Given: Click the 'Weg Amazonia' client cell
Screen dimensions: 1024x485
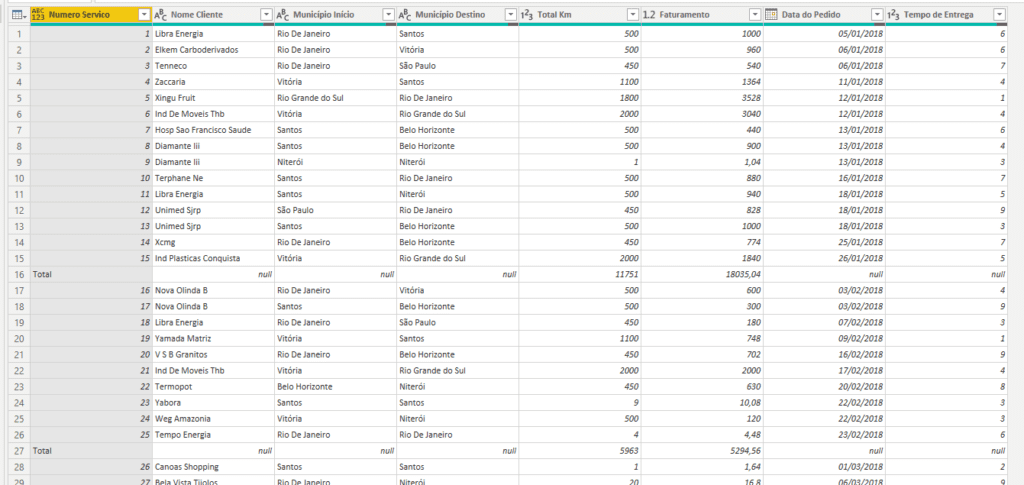Looking at the screenshot, I should (214, 418).
